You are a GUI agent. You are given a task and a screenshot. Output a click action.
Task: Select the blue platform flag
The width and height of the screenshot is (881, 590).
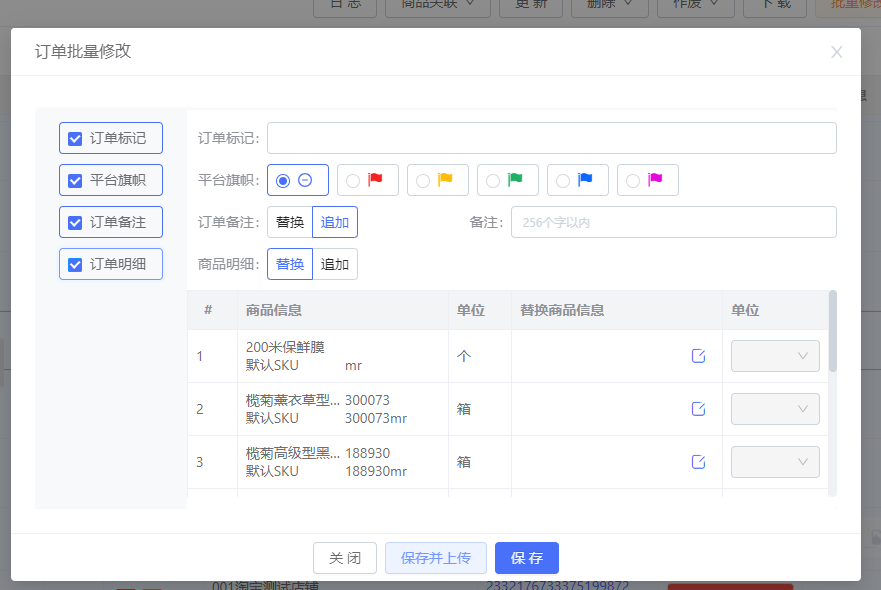578,180
